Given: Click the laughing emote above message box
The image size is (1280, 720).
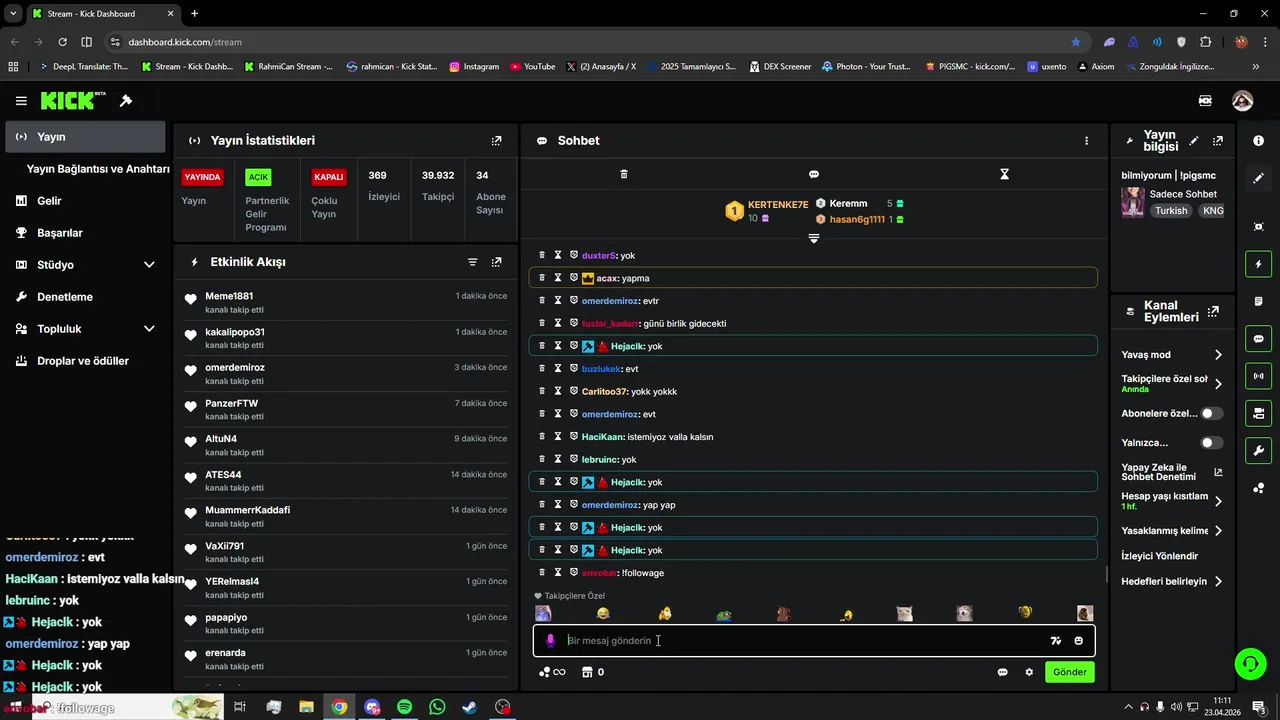Looking at the screenshot, I should point(602,613).
